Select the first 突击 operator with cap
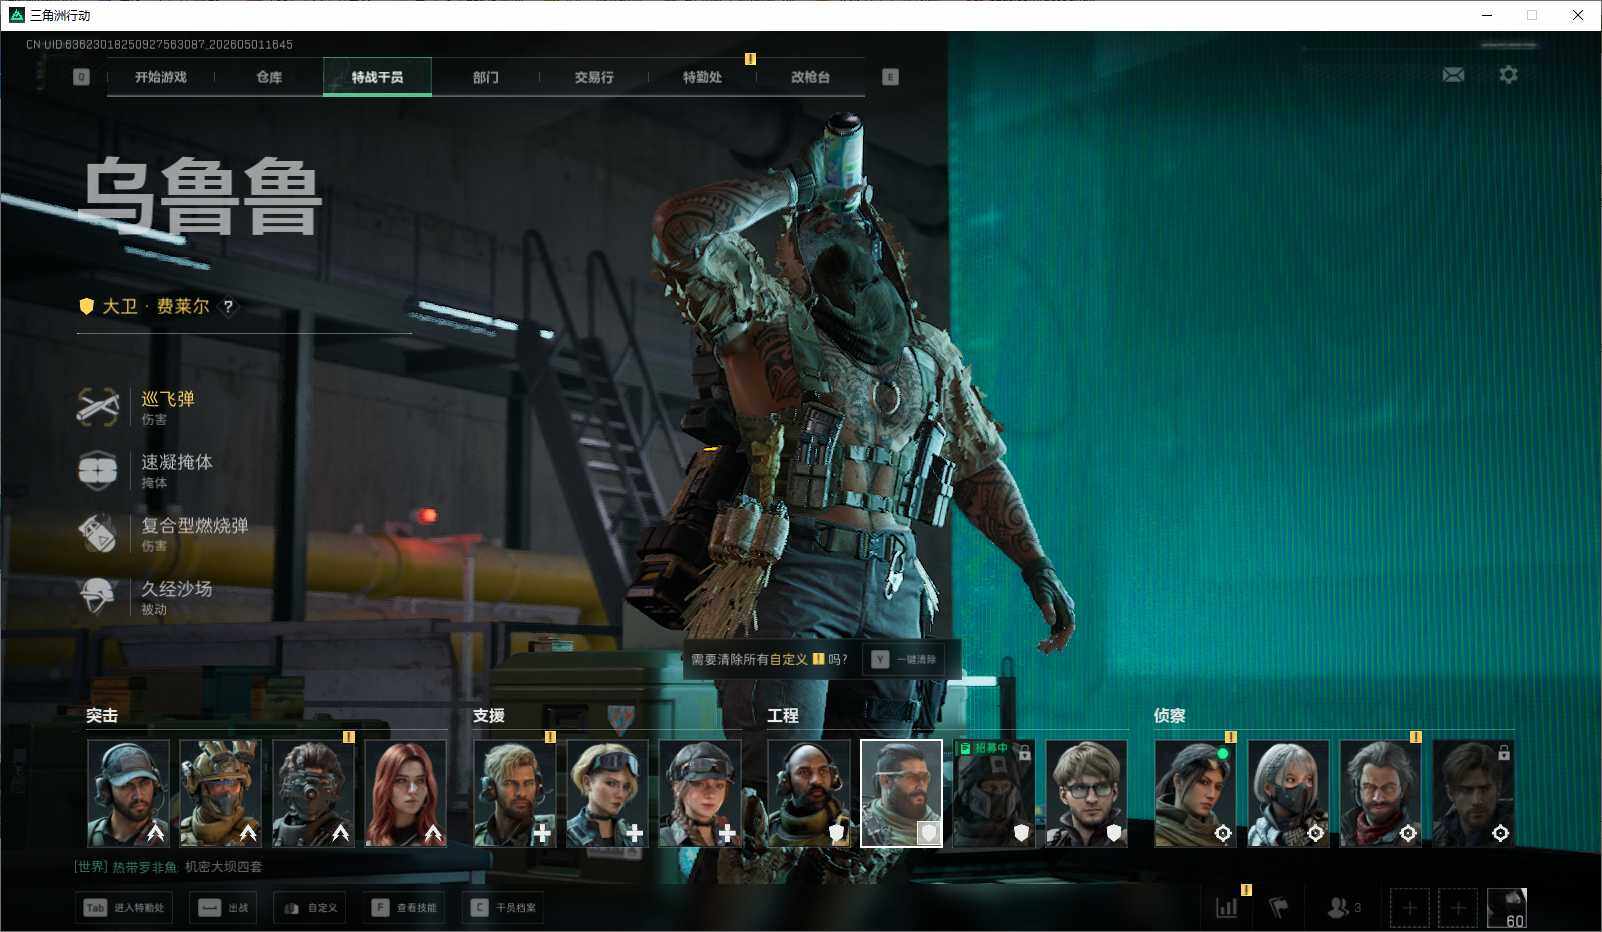 coord(129,793)
